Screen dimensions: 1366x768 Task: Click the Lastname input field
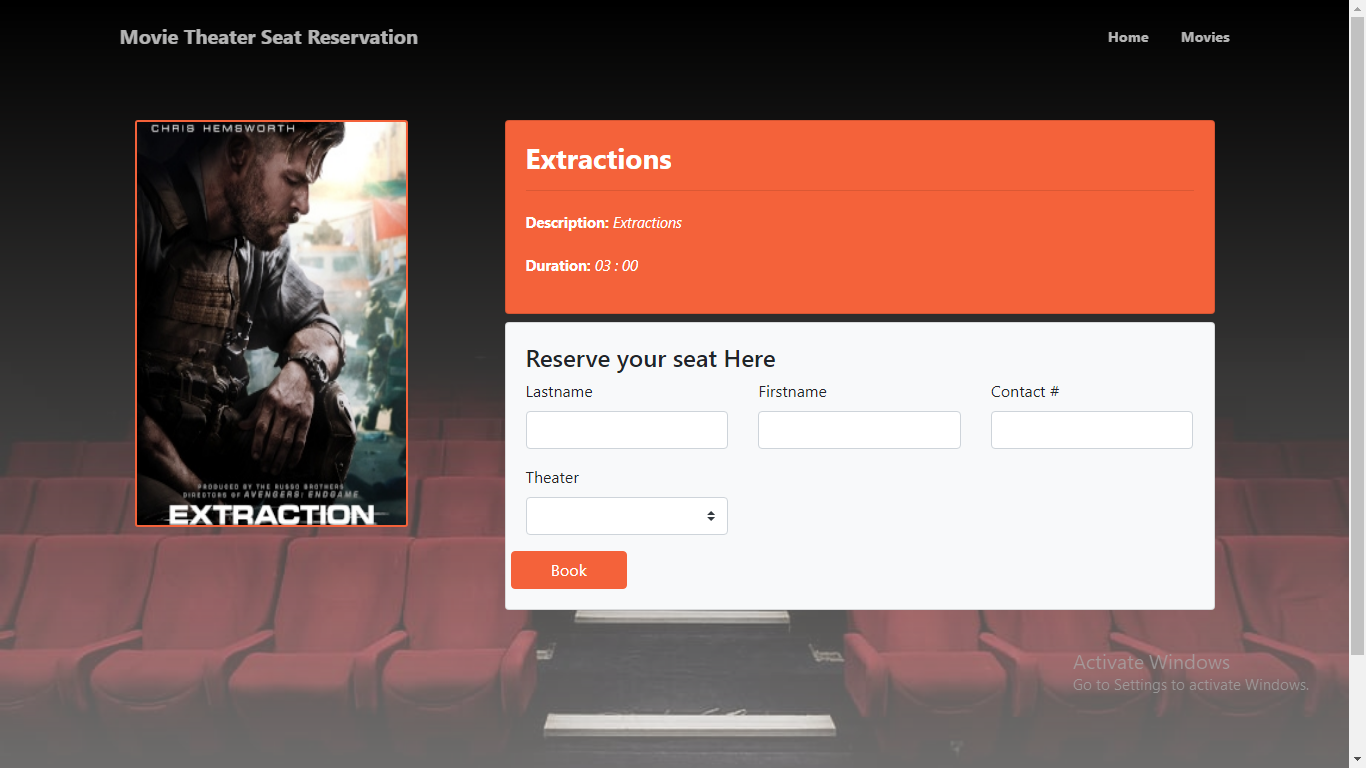click(626, 429)
